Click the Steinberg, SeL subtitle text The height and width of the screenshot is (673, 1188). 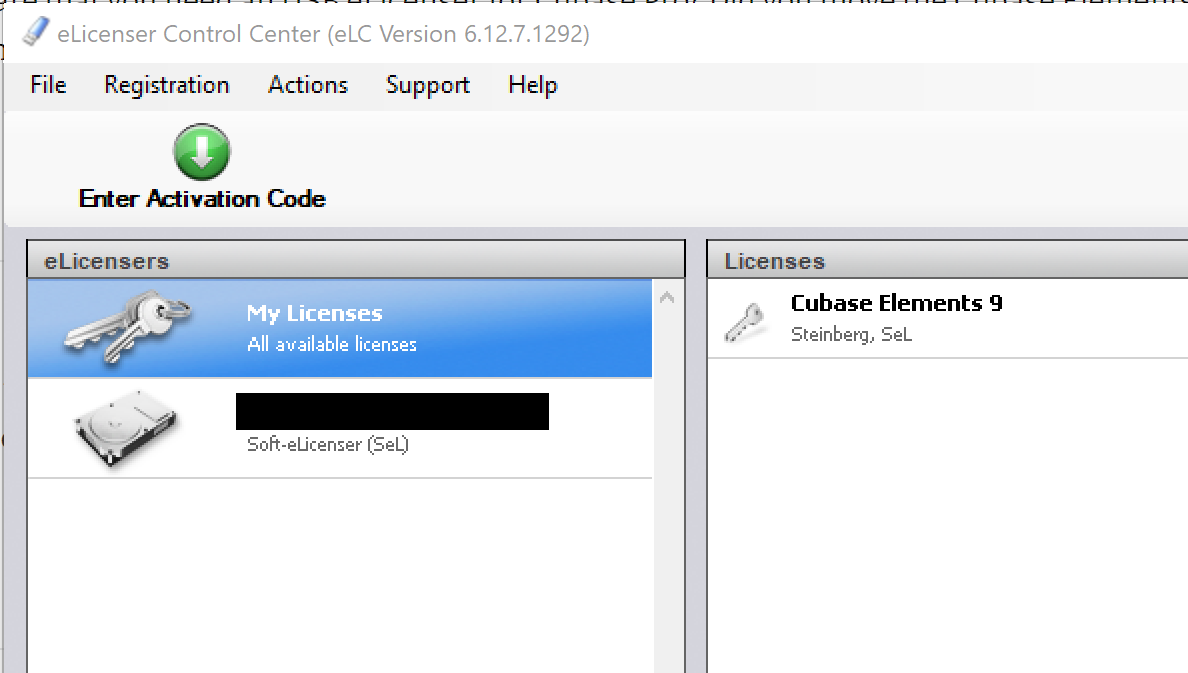(851, 334)
